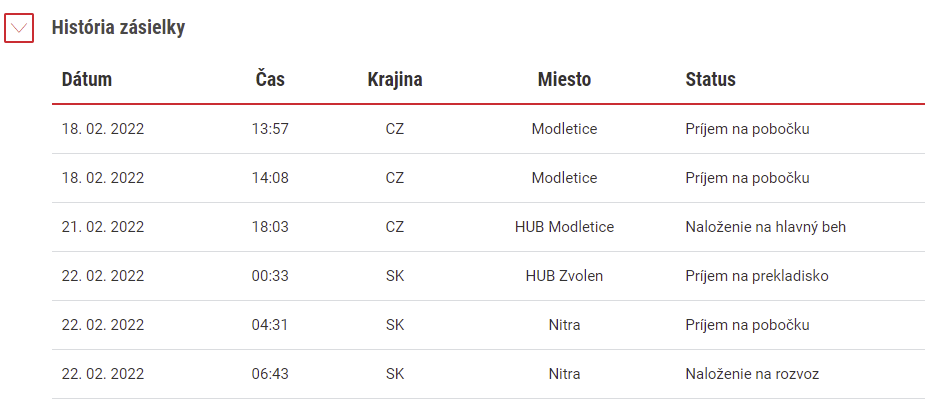Click the Krajina column header
This screenshot has height=413, width=925.
[395, 79]
